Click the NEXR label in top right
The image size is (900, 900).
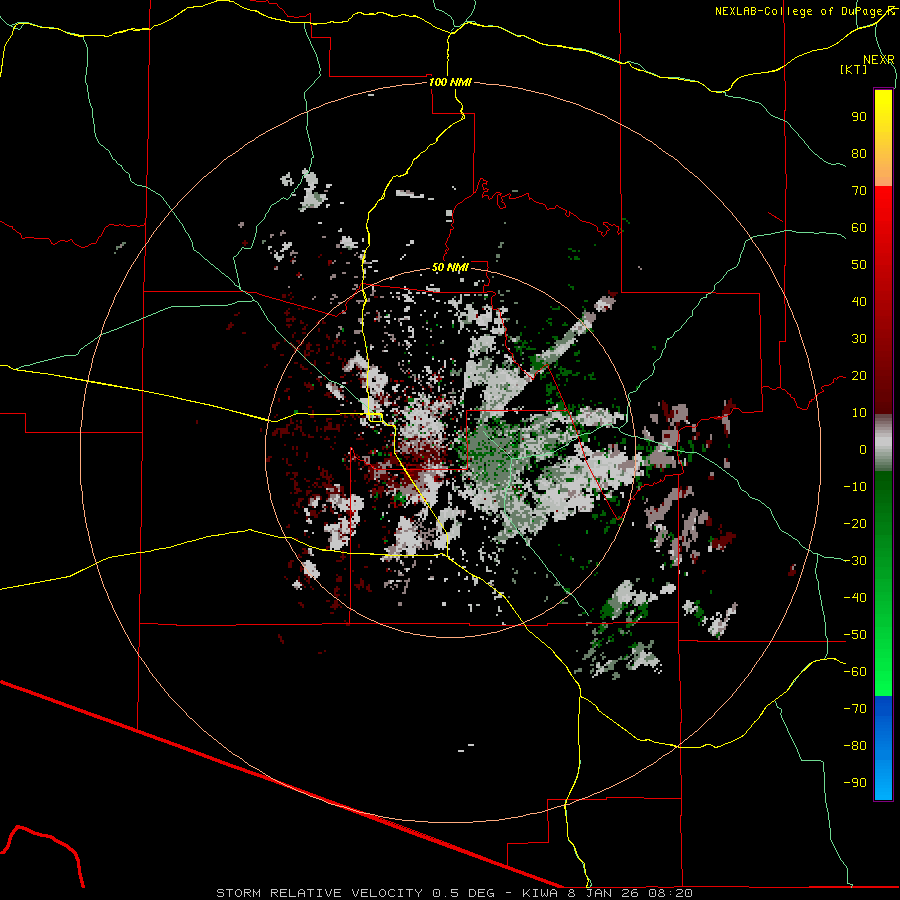(879, 60)
